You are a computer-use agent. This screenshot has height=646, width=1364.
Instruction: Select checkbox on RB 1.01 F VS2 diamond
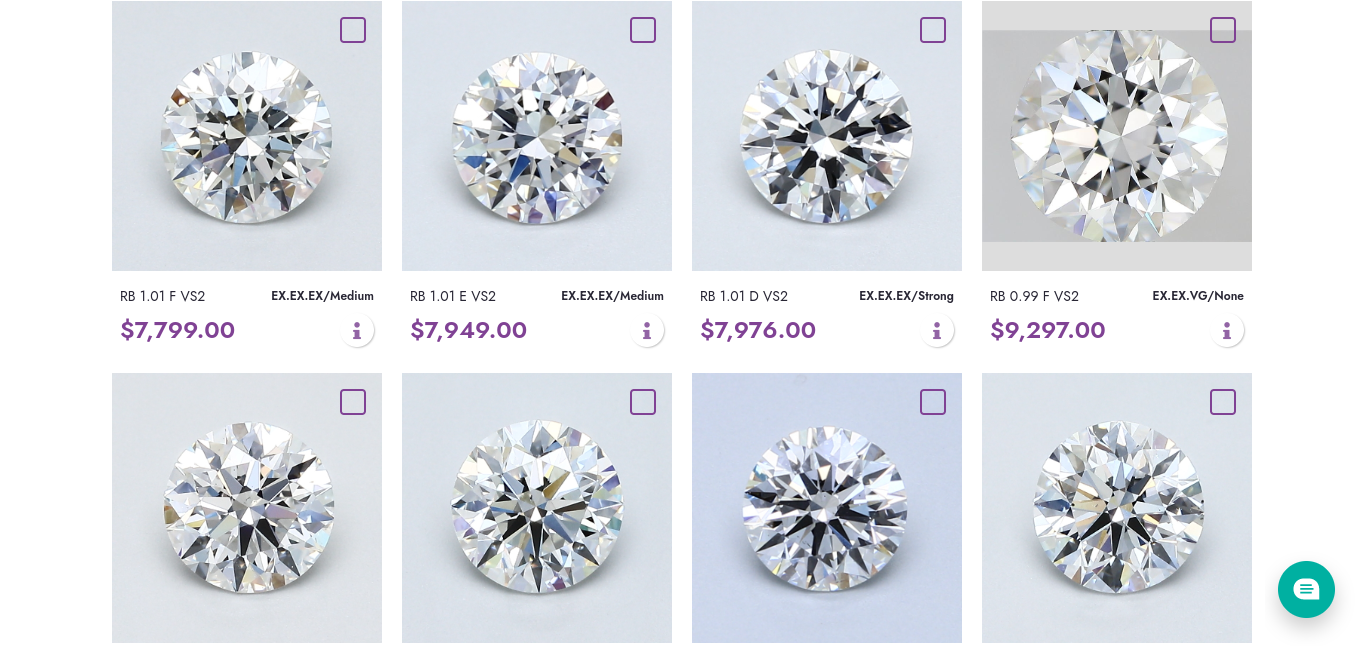pyautogui.click(x=353, y=30)
